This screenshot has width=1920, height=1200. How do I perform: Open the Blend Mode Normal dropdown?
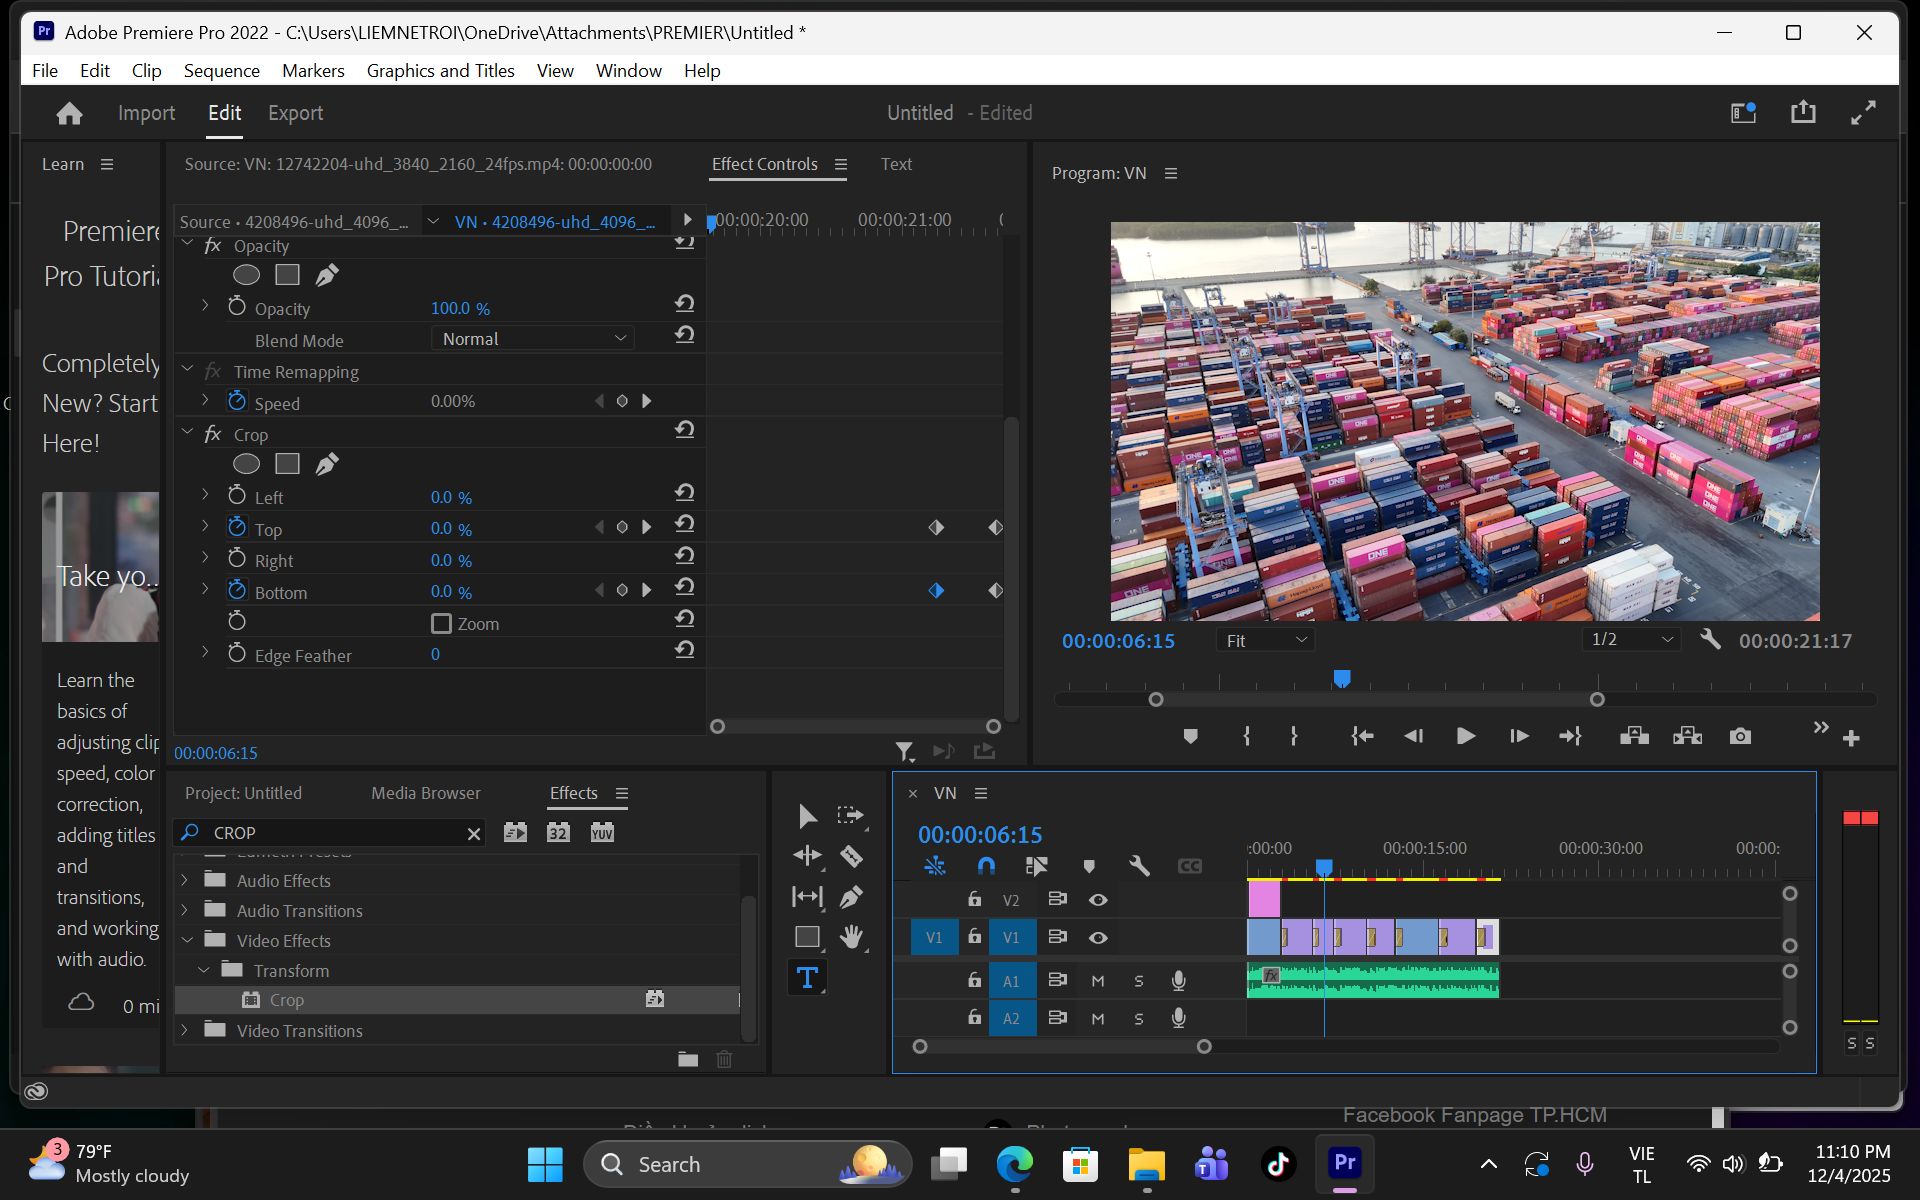(533, 339)
